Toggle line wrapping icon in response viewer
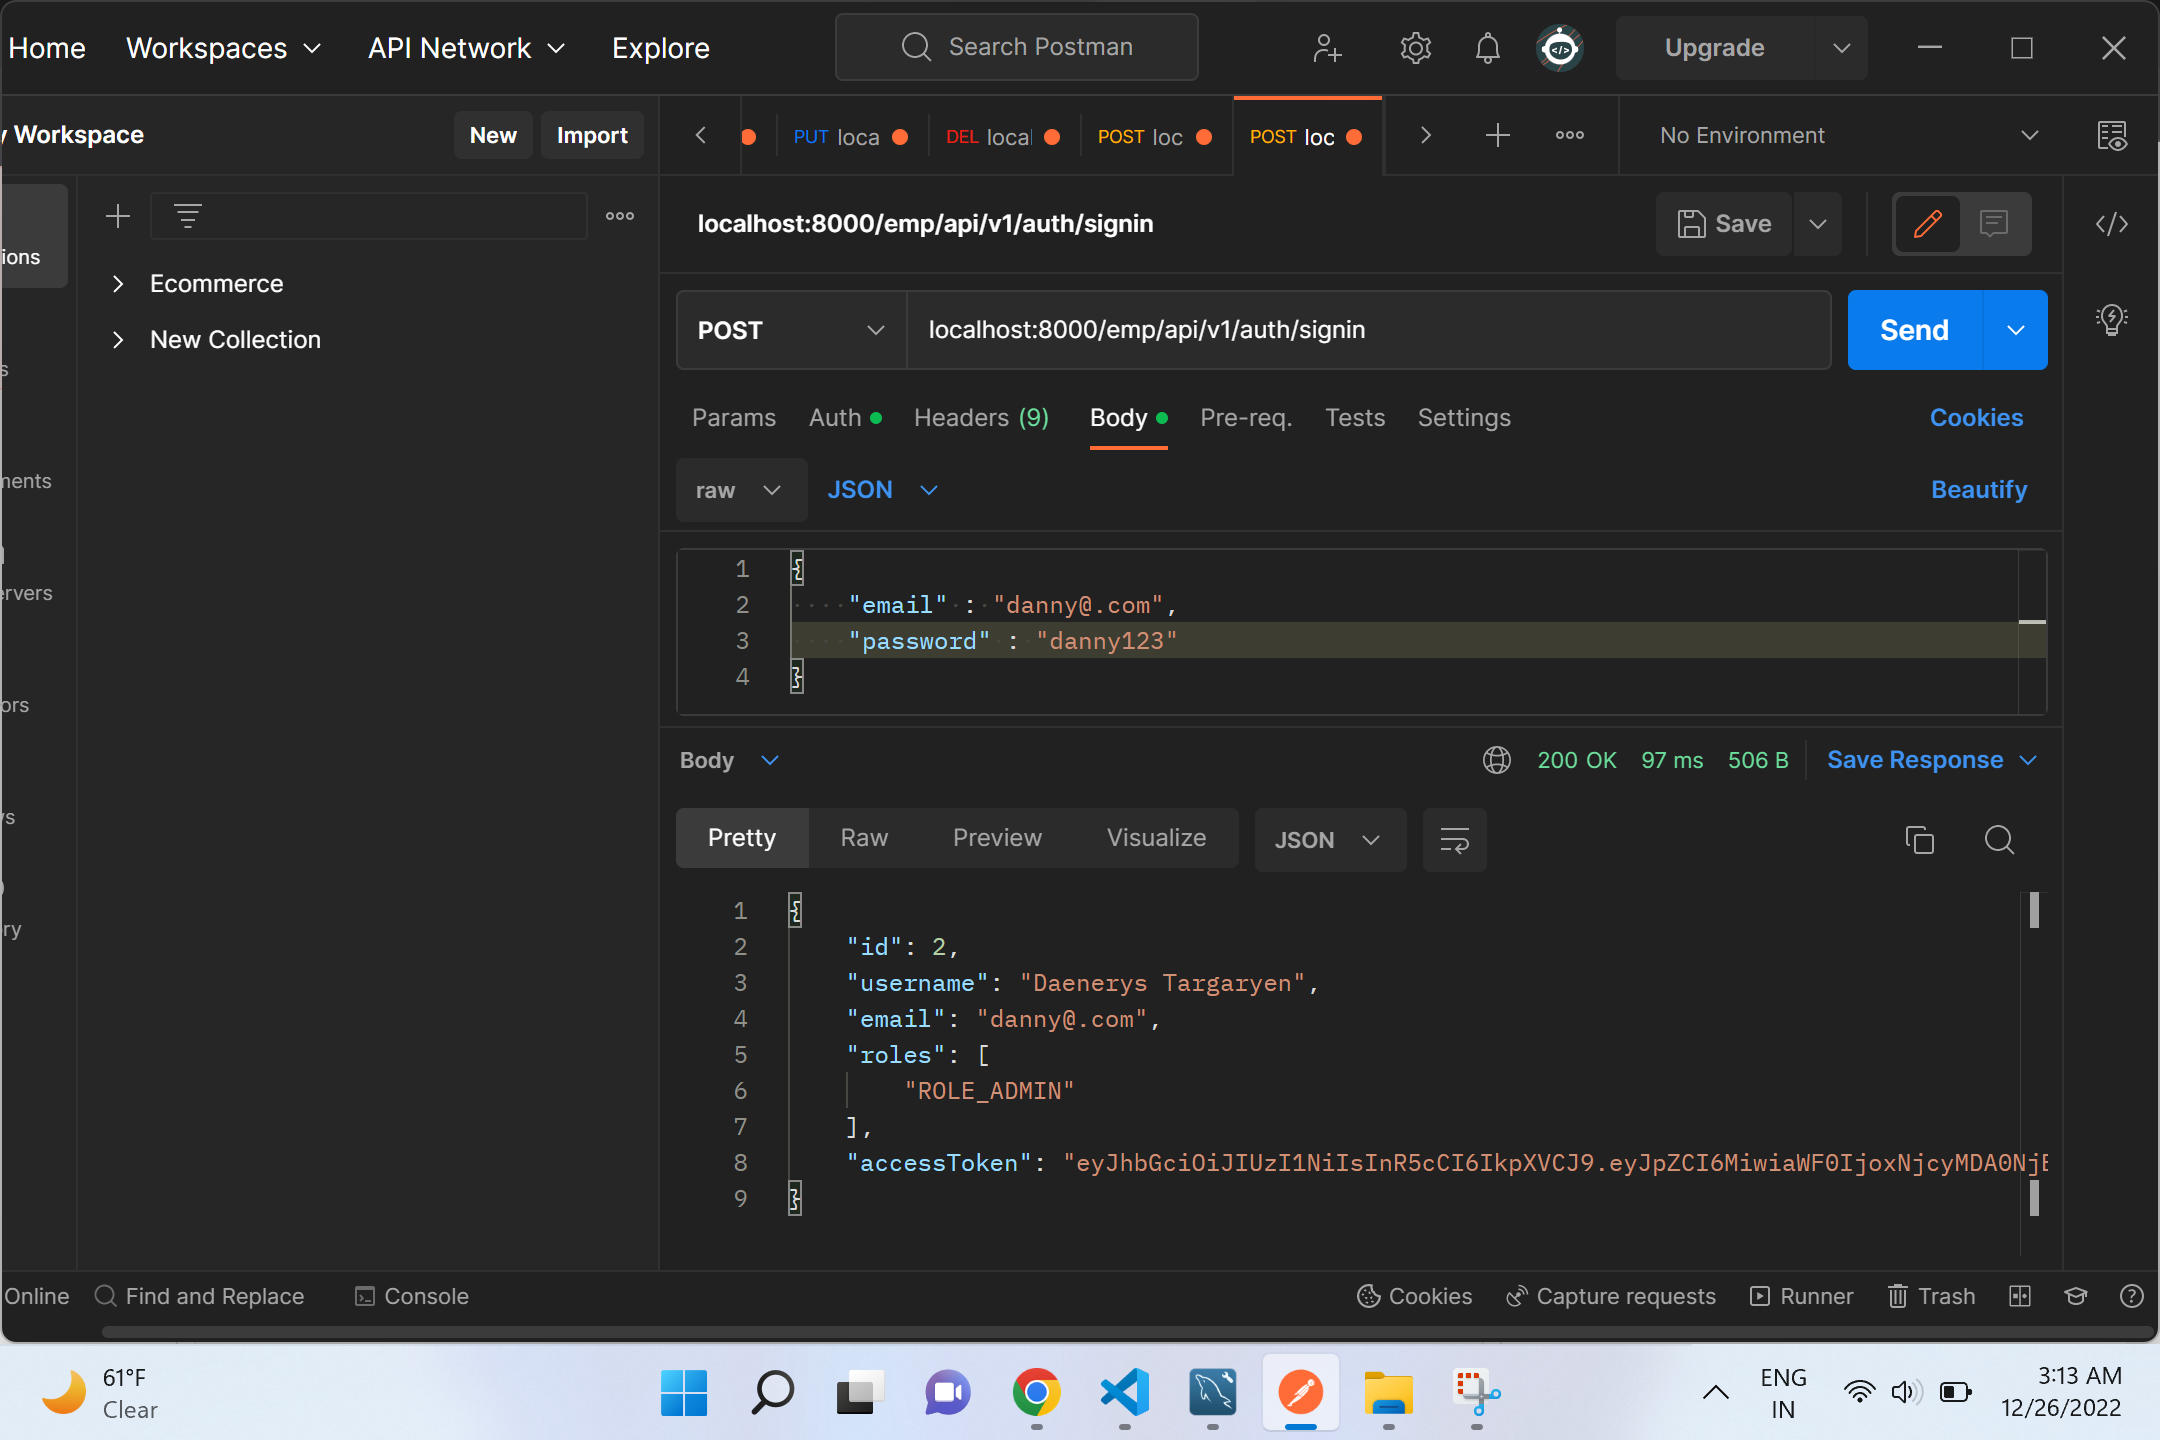 1454,840
